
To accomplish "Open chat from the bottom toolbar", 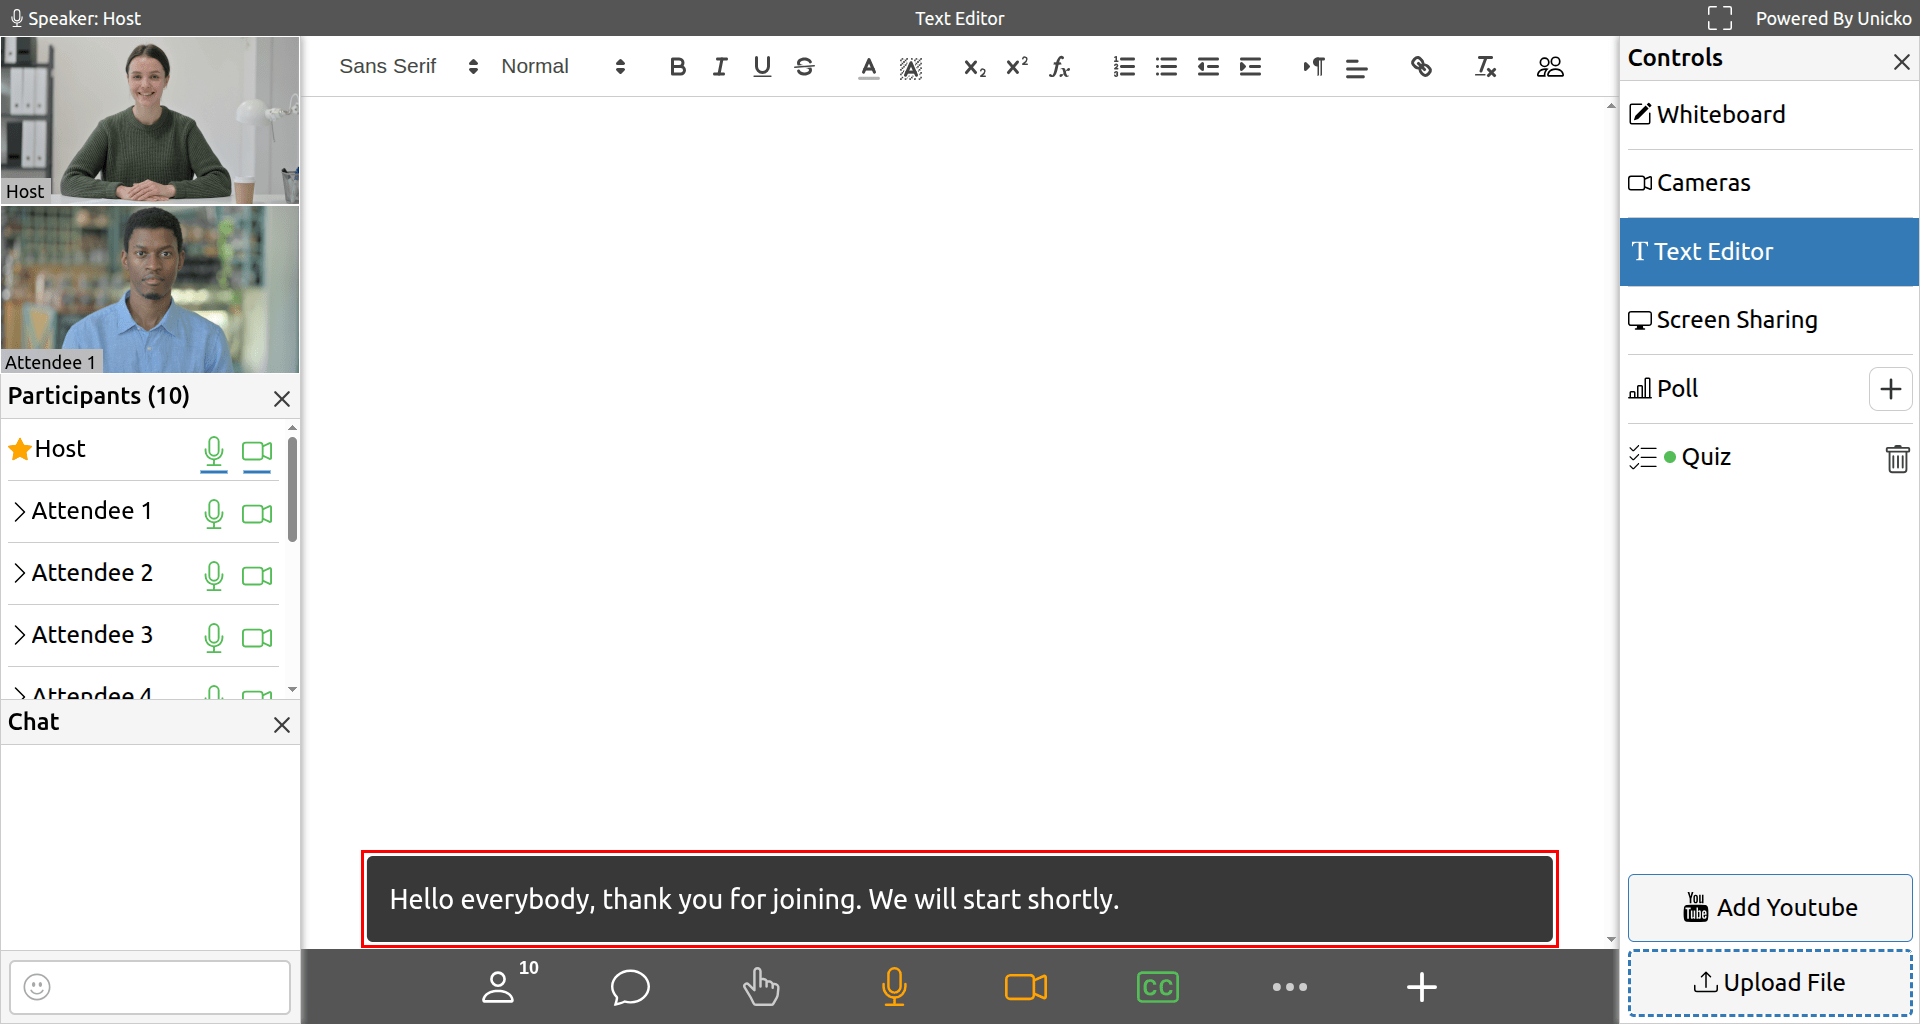I will (x=630, y=987).
